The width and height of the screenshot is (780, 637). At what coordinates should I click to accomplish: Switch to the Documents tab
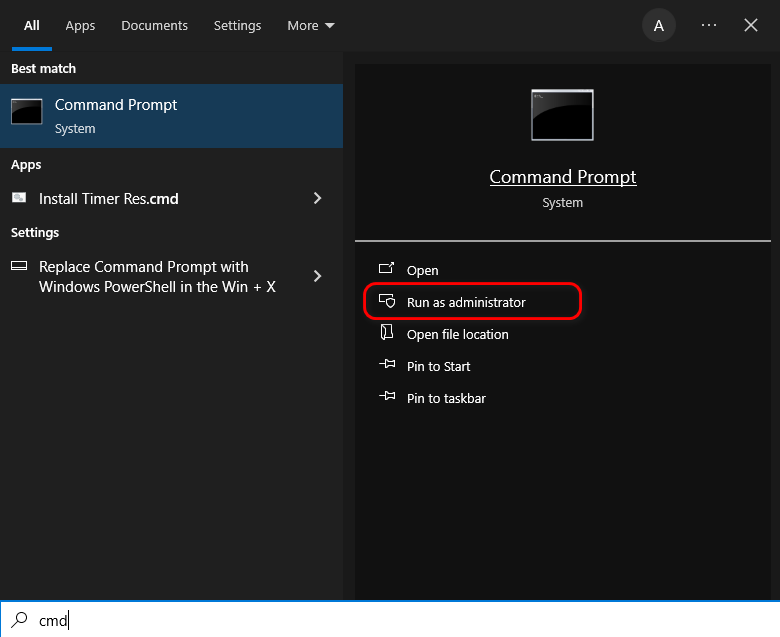(x=155, y=25)
